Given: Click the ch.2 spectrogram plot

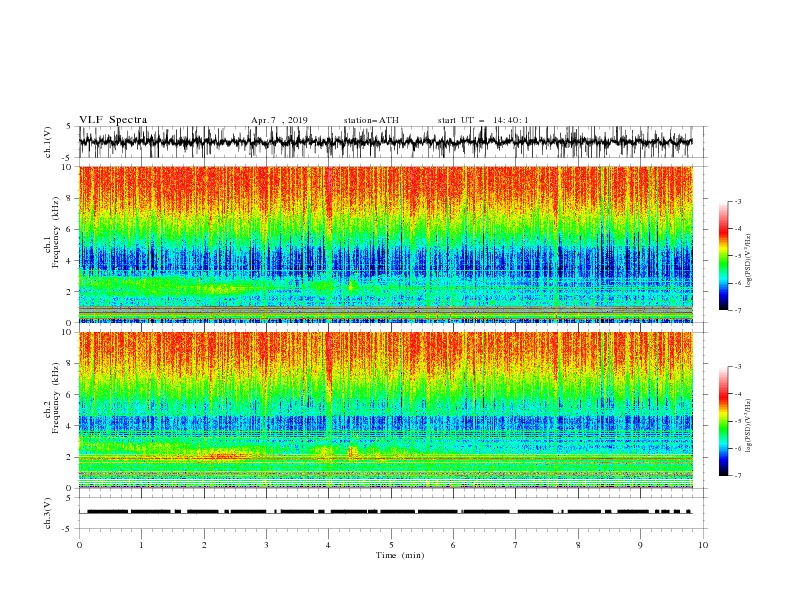Looking at the screenshot, I should pyautogui.click(x=386, y=410).
